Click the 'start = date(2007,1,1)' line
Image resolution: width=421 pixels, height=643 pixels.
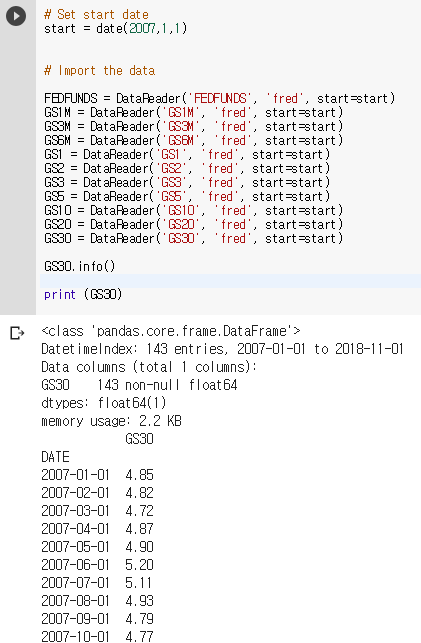pos(116,29)
